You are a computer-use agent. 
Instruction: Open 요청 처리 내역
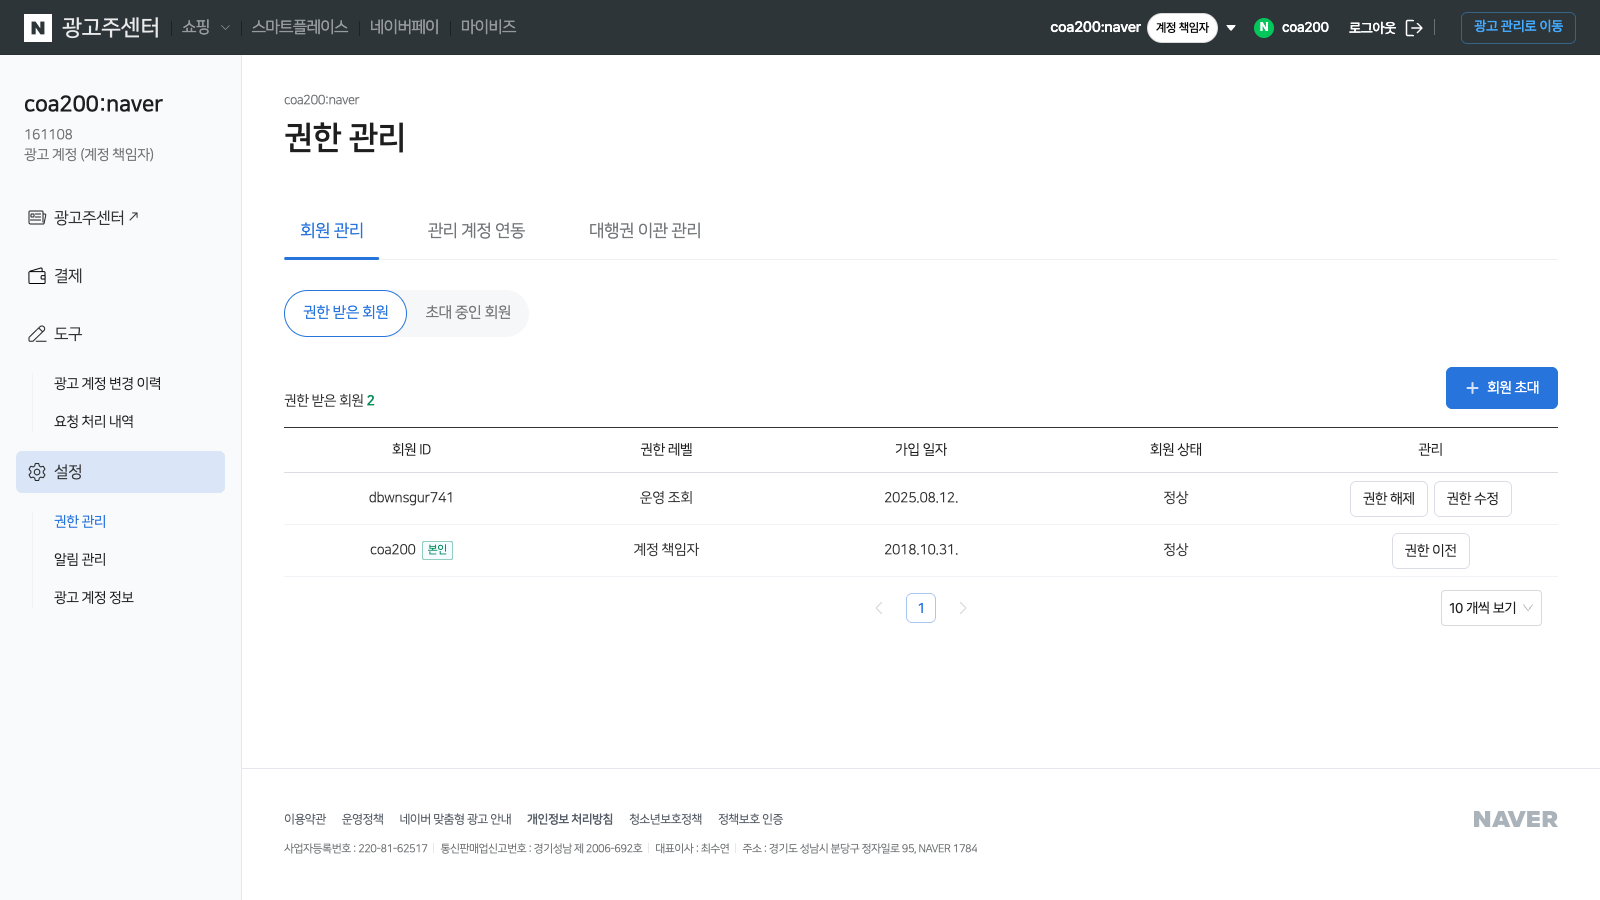(94, 422)
